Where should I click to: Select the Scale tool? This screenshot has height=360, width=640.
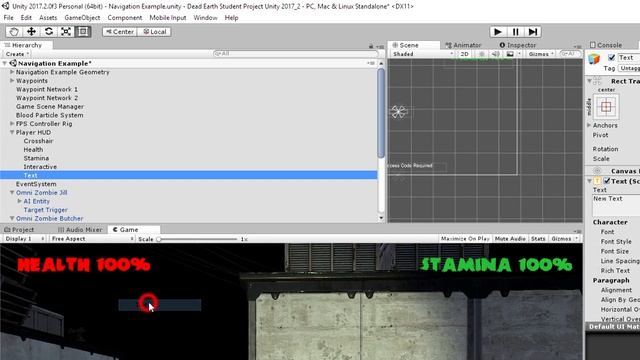[66, 32]
